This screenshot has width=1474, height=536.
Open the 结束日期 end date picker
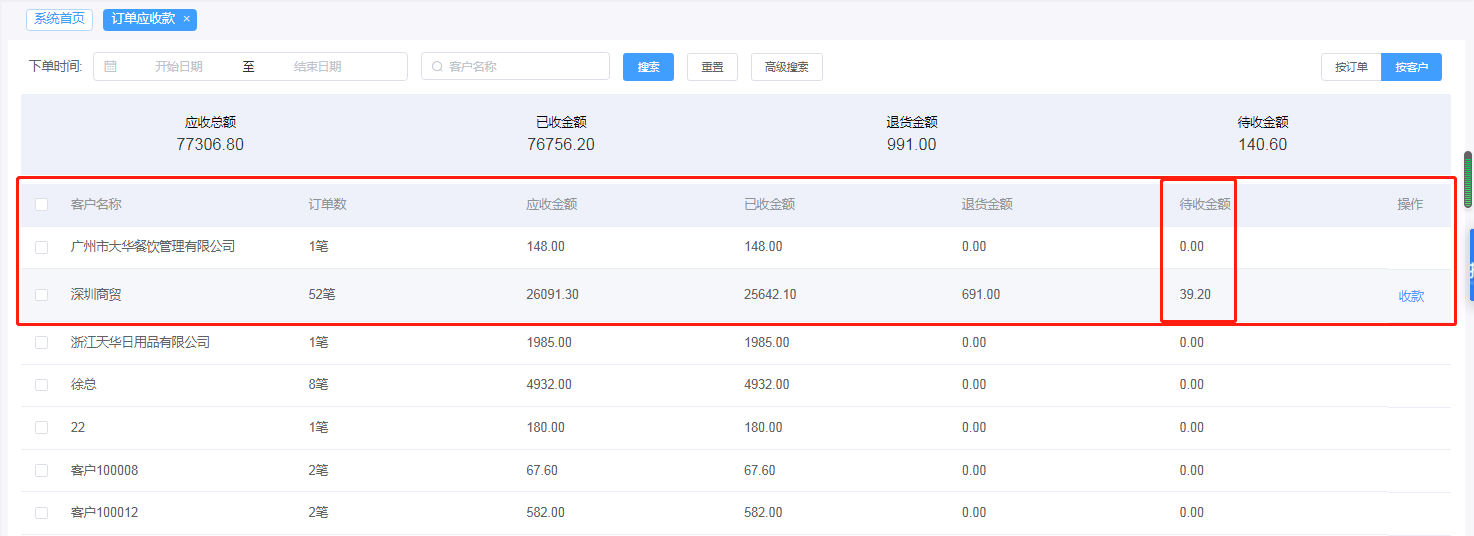click(x=317, y=67)
